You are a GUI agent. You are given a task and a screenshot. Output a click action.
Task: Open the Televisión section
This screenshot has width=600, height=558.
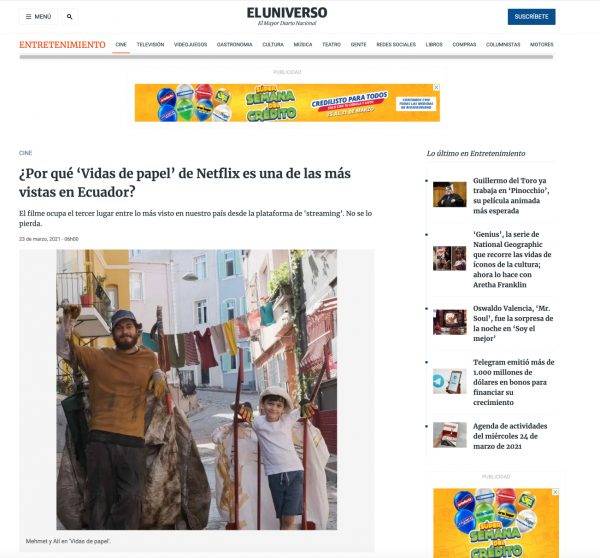pyautogui.click(x=150, y=45)
